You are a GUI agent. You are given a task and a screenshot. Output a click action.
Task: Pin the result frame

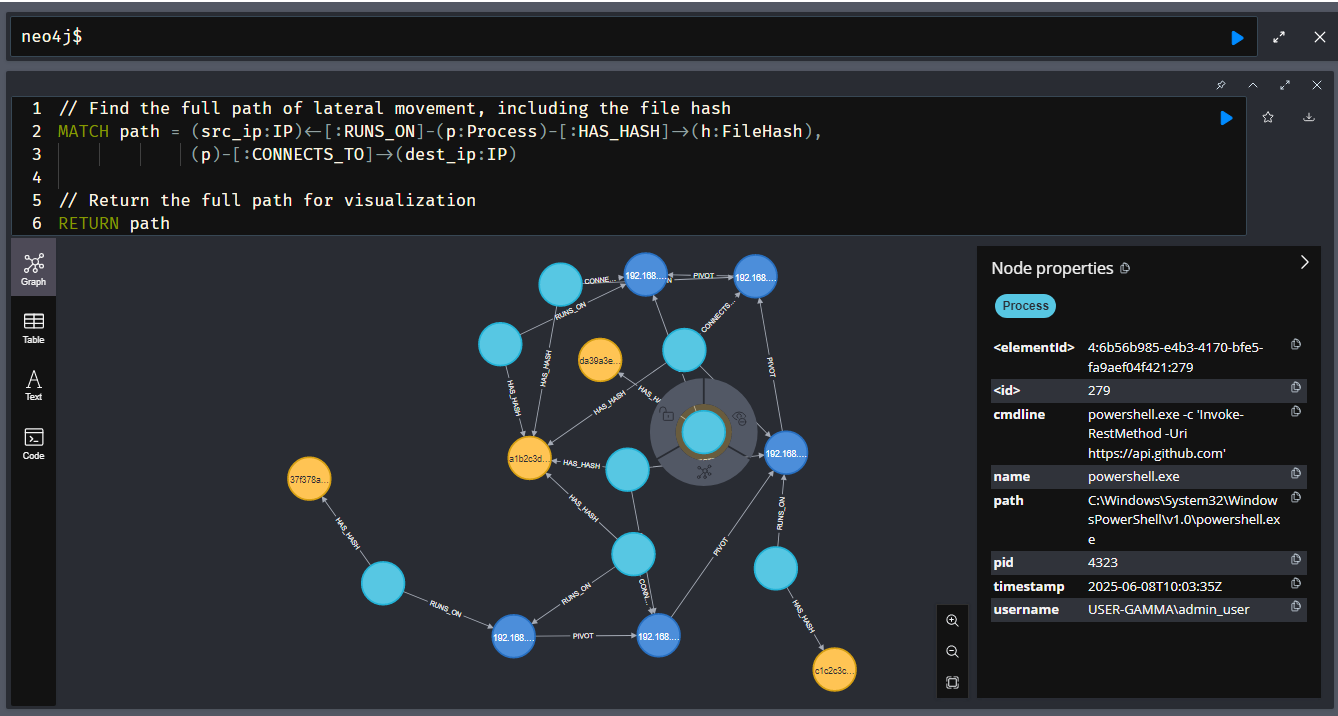1221,85
